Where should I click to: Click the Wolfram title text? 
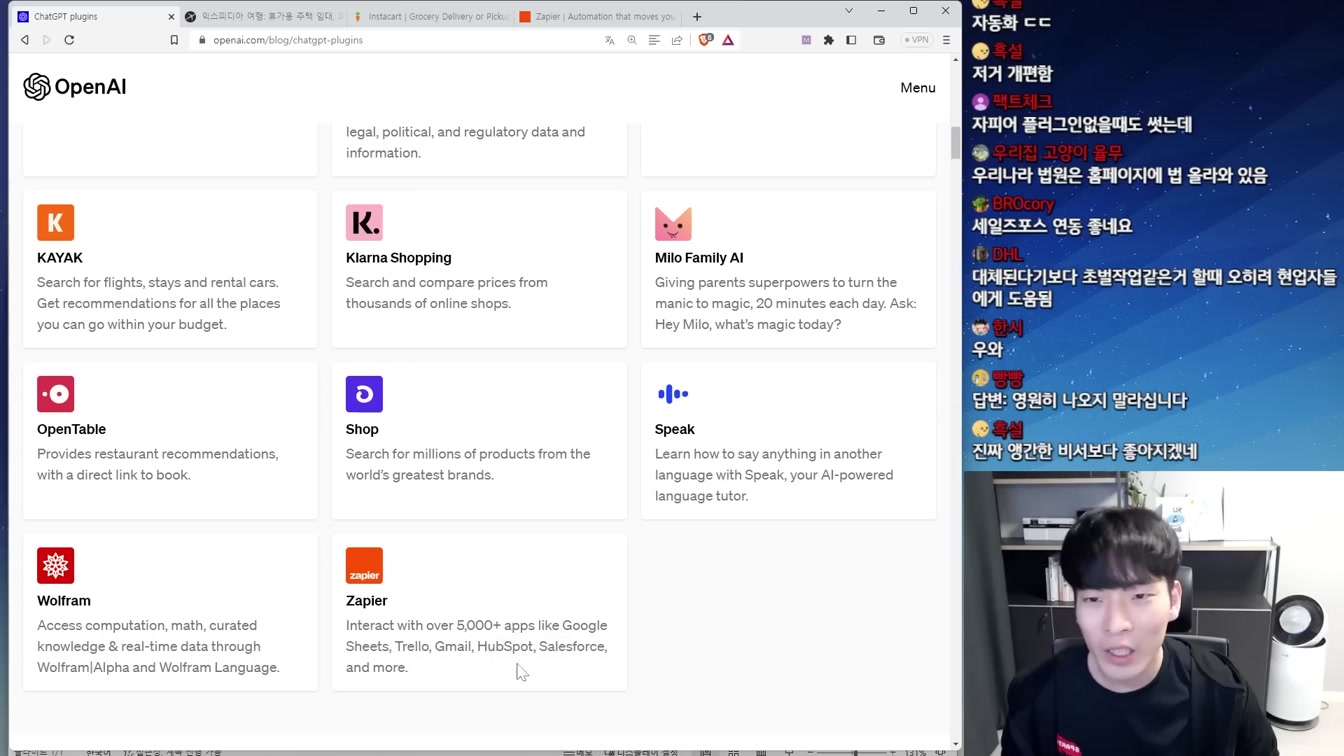(64, 601)
